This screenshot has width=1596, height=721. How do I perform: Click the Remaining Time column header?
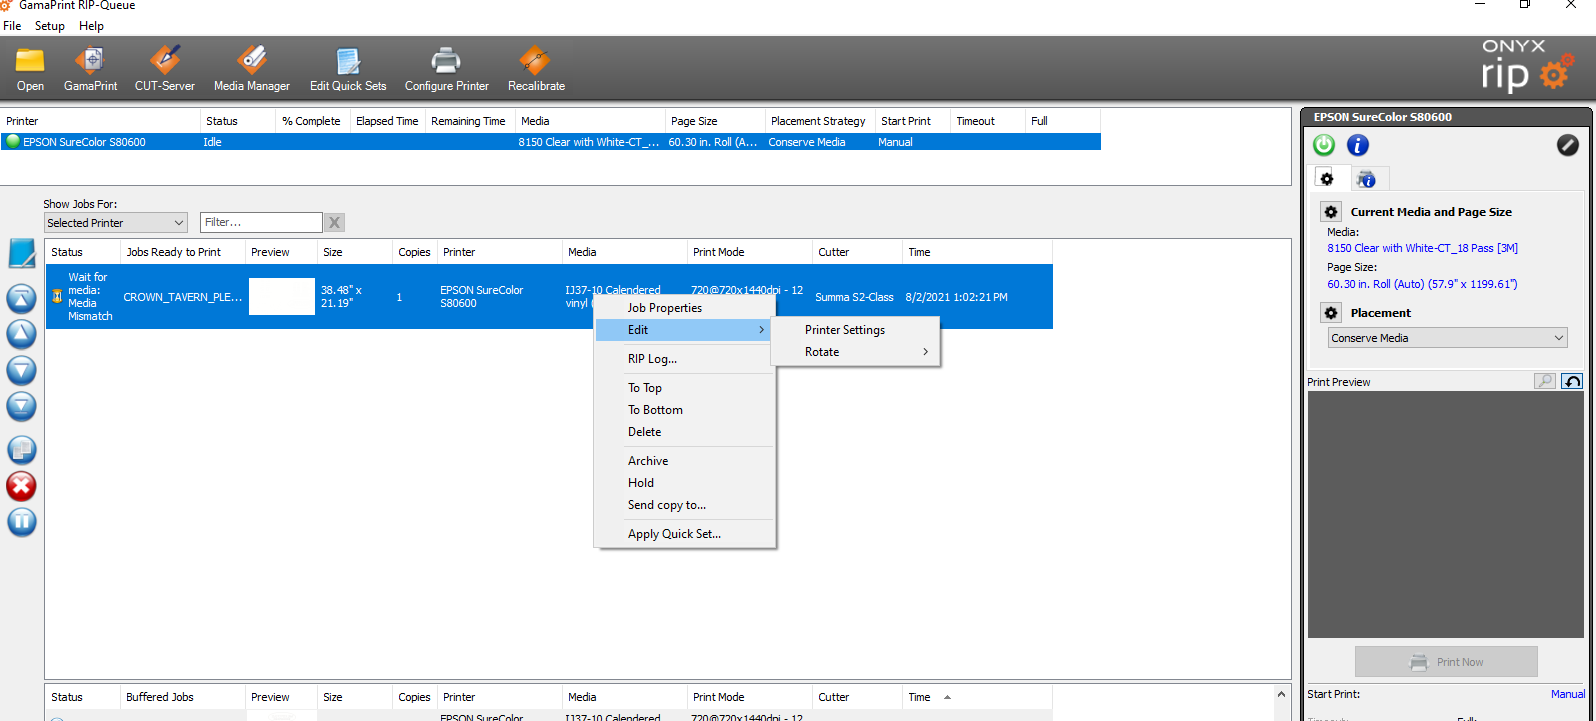(x=469, y=121)
